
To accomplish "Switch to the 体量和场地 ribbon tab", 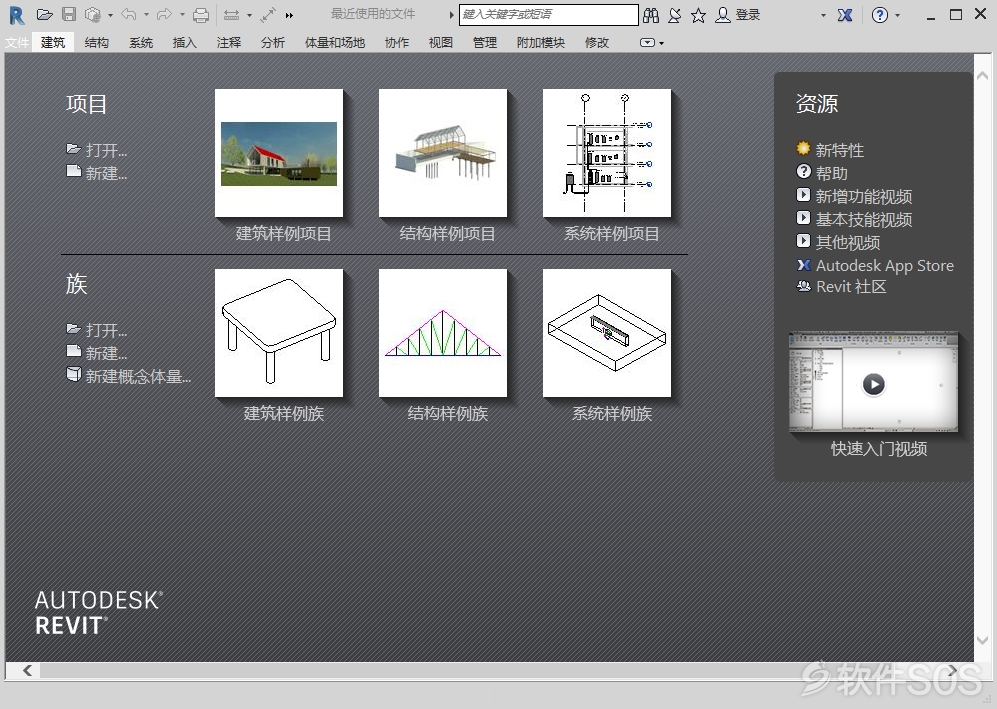I will (x=335, y=43).
